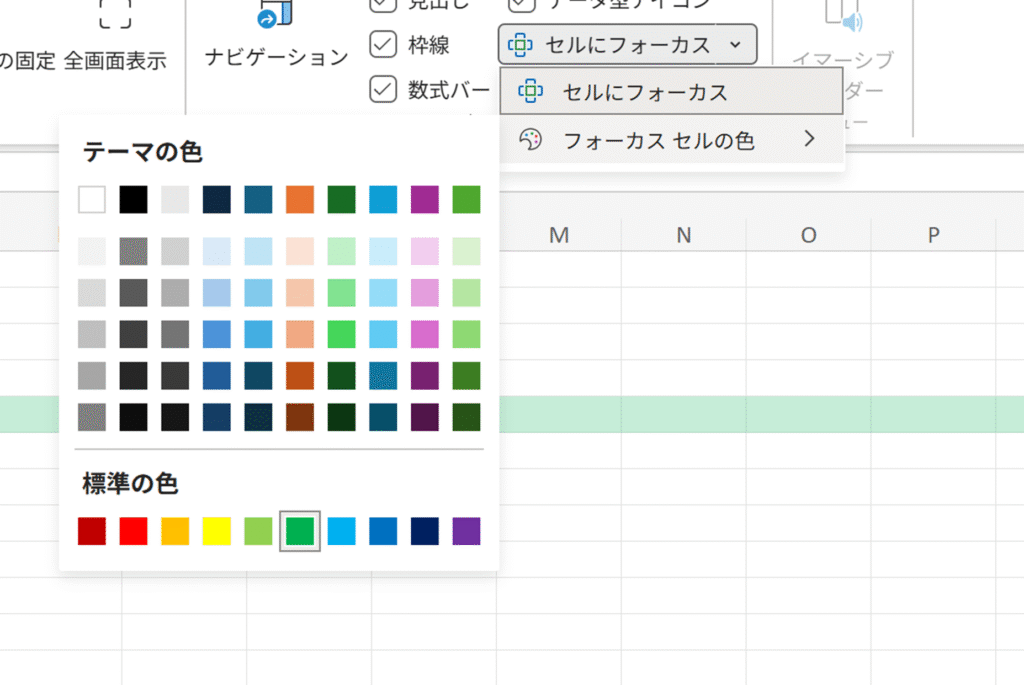Expand the フォーカス セルの色 submenu arrow

(809, 139)
